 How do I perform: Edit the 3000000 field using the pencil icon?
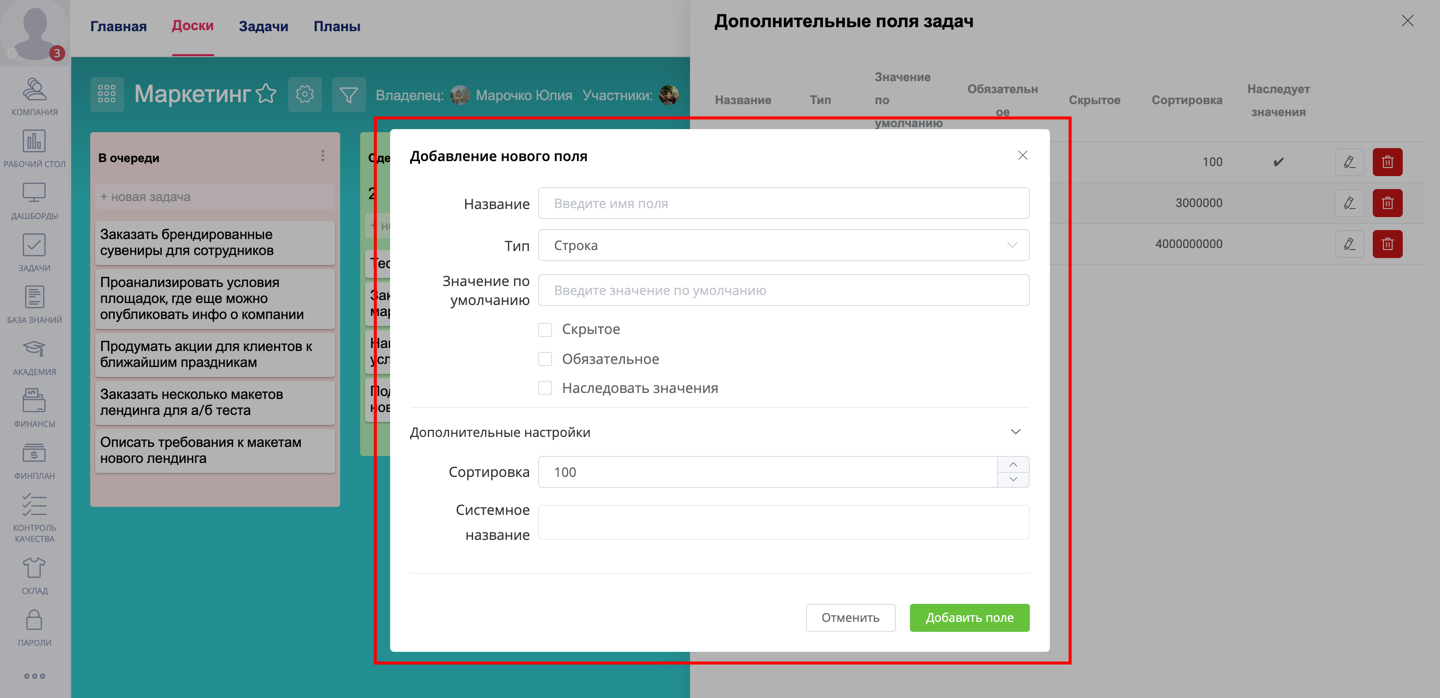pyautogui.click(x=1349, y=202)
